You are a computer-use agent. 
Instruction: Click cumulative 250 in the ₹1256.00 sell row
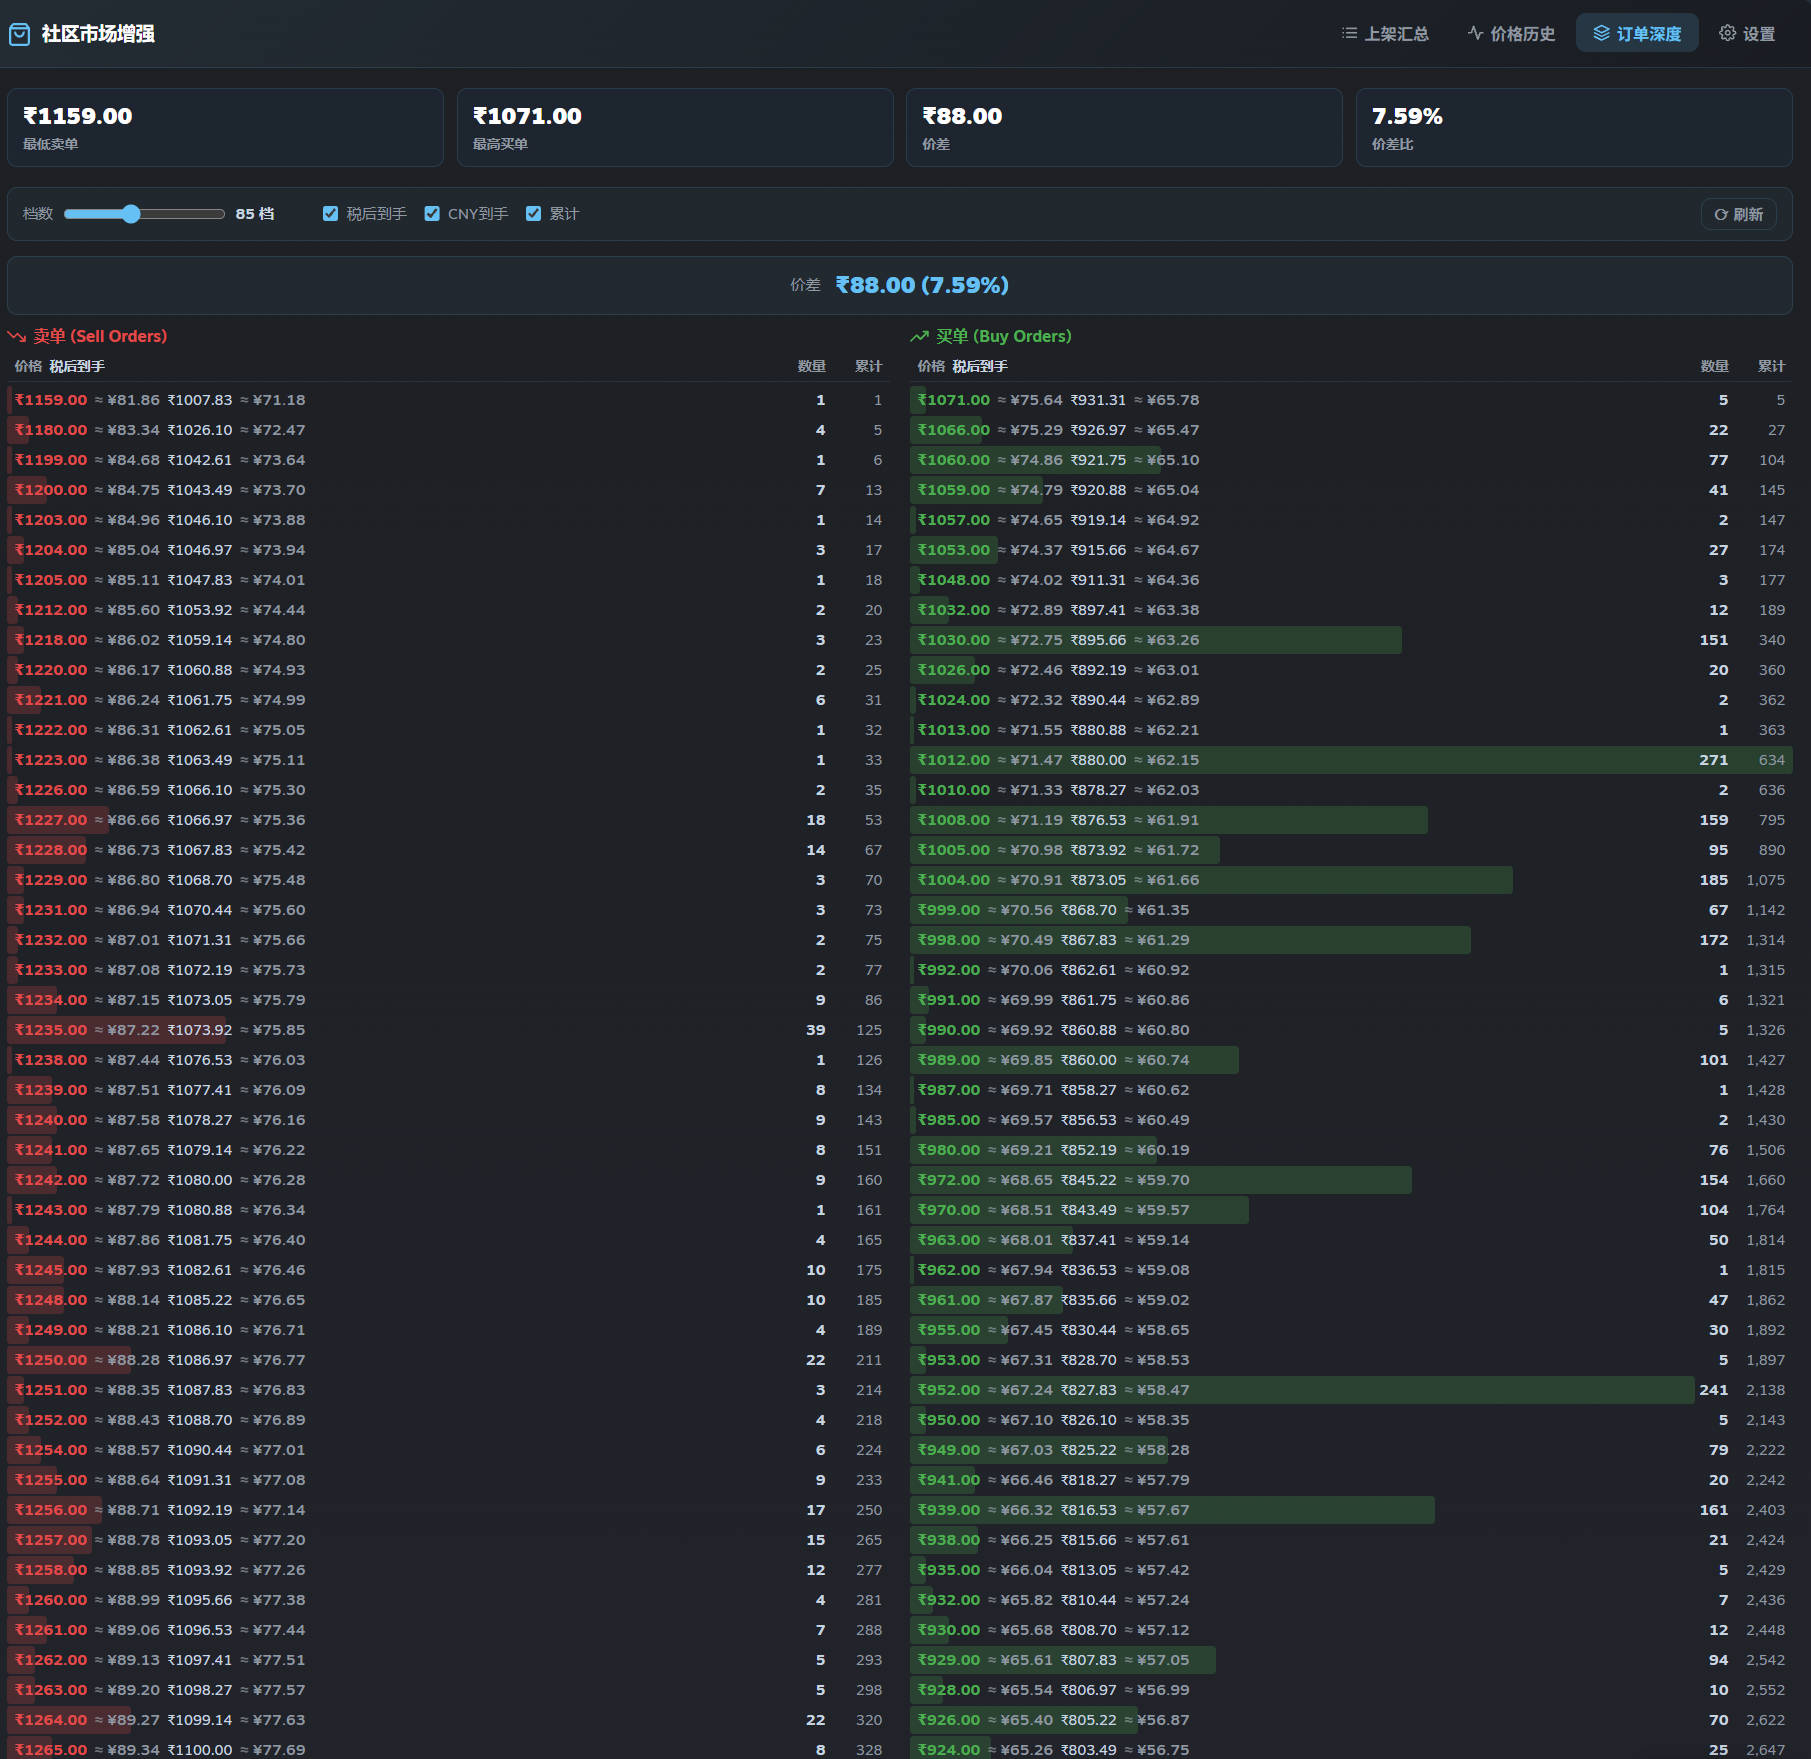(x=869, y=1510)
